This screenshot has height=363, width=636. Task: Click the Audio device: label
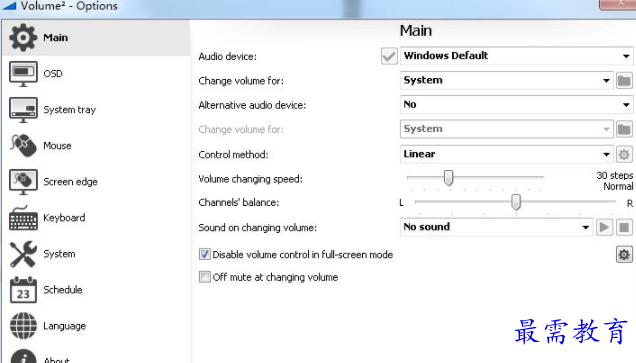tap(228, 56)
